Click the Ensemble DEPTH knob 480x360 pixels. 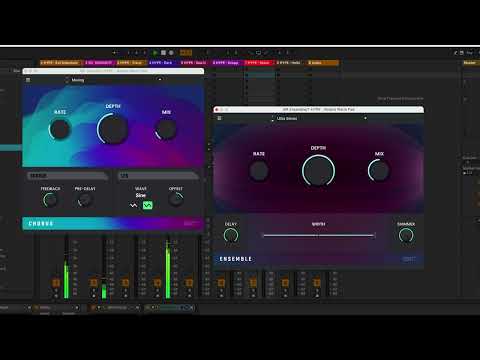[318, 171]
